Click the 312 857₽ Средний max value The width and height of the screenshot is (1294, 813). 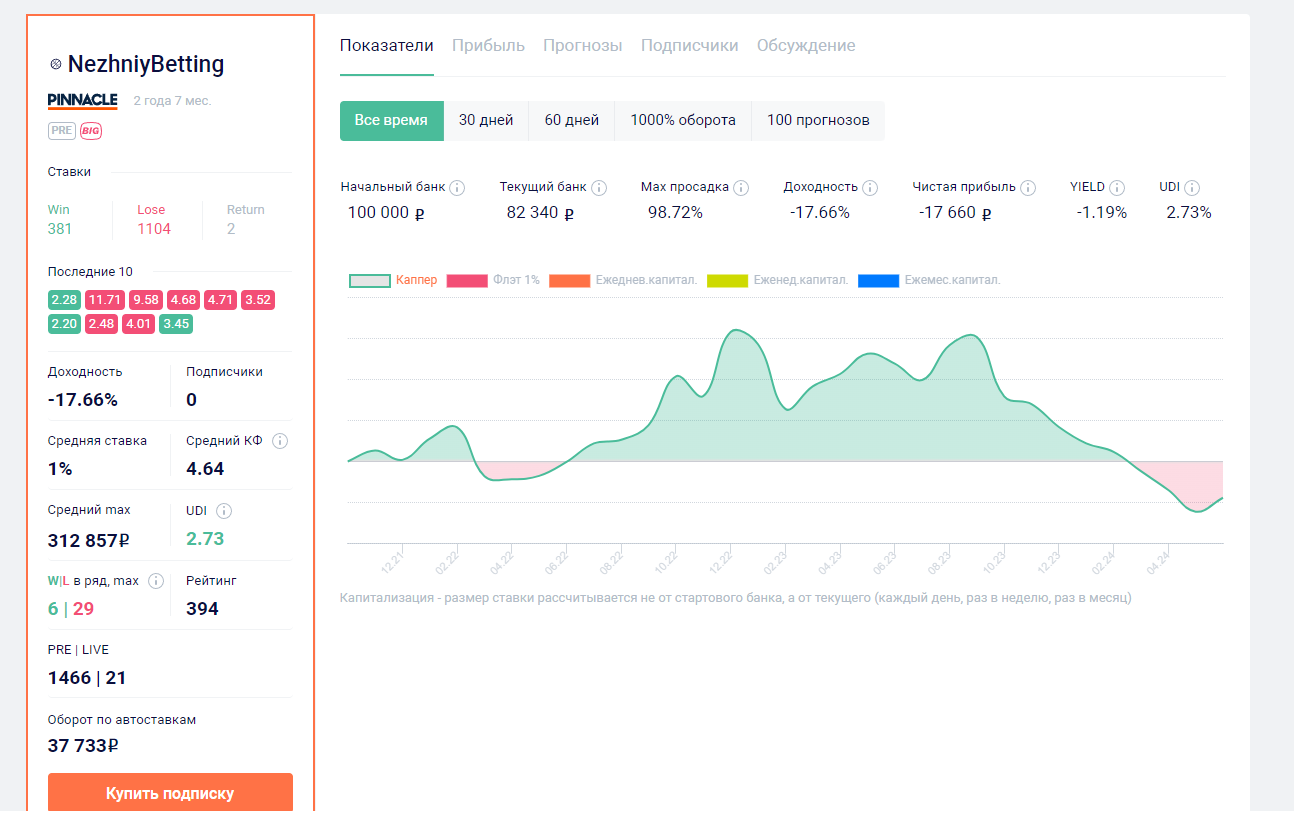coord(89,540)
